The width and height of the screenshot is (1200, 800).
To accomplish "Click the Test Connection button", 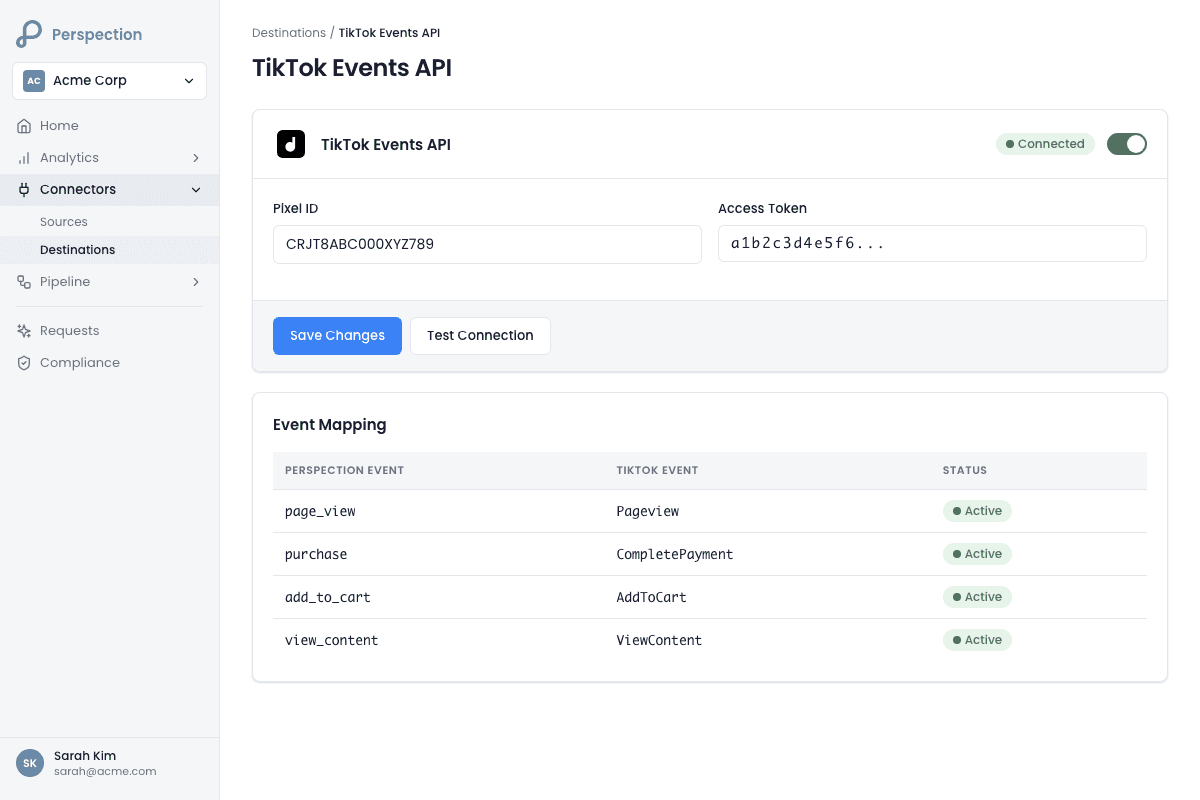I will point(480,336).
